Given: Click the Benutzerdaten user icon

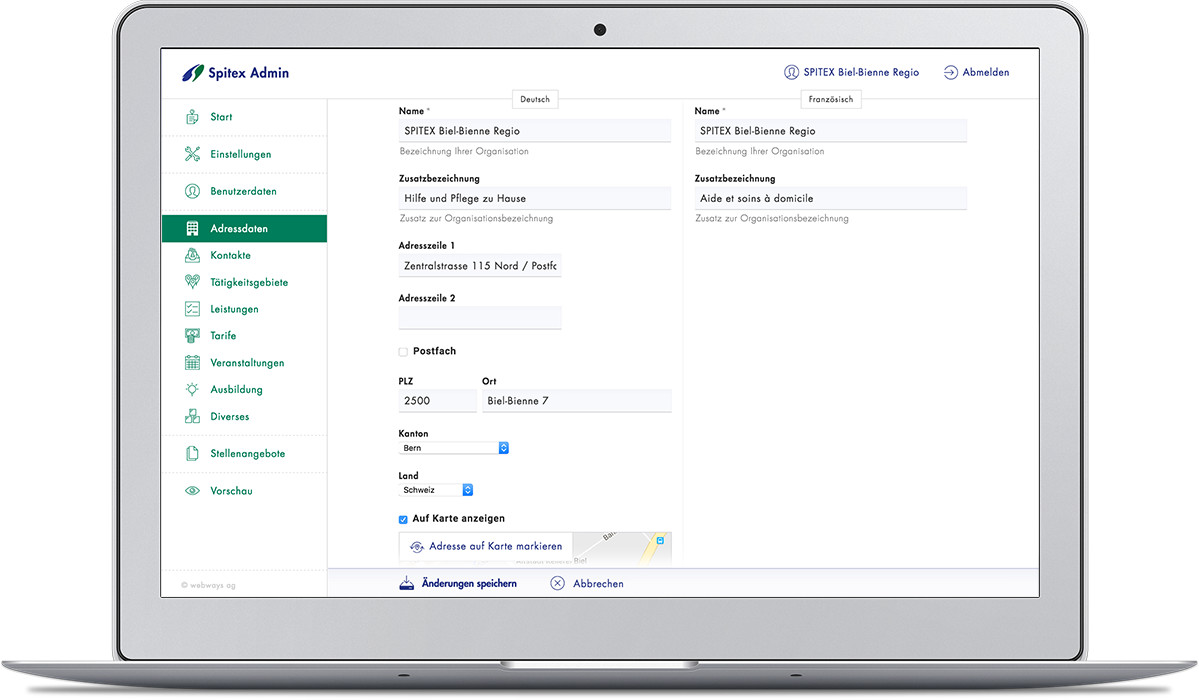Looking at the screenshot, I should (x=192, y=191).
